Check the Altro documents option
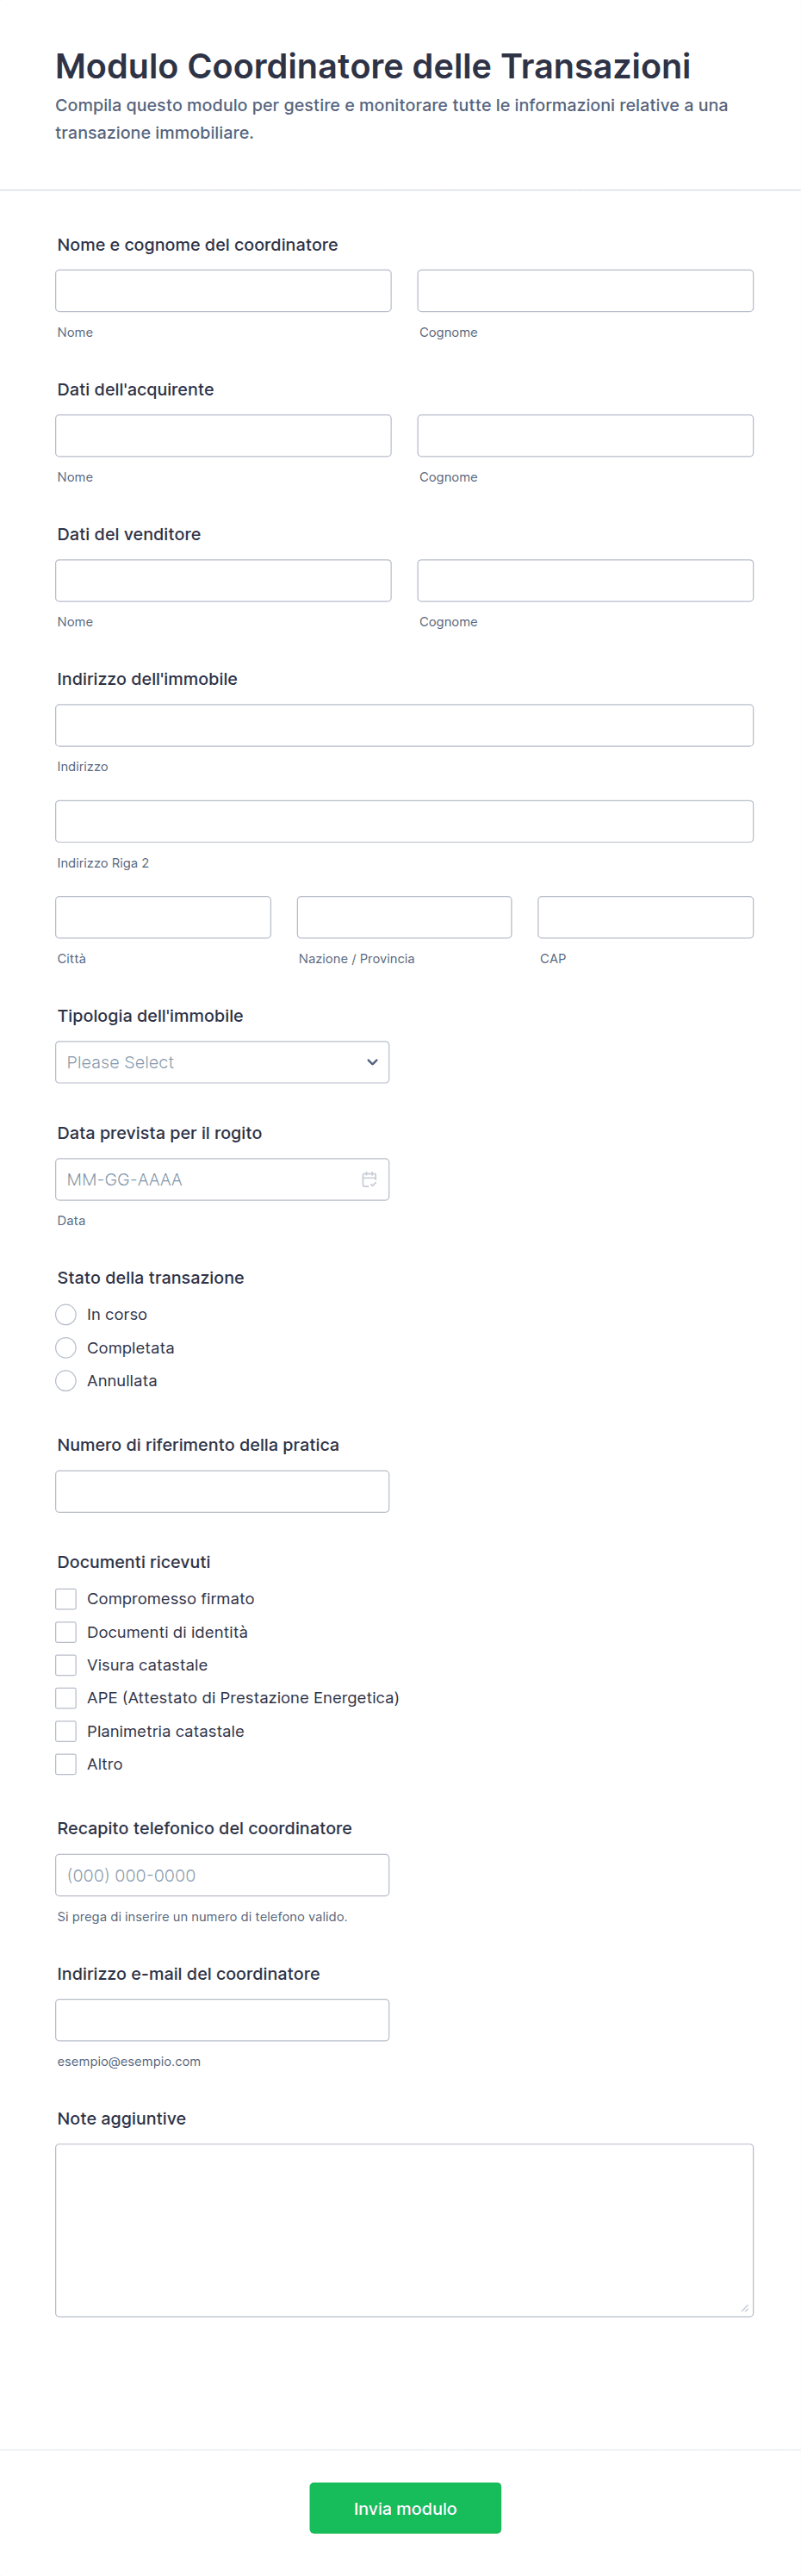The height and width of the screenshot is (2576, 801). point(66,1764)
